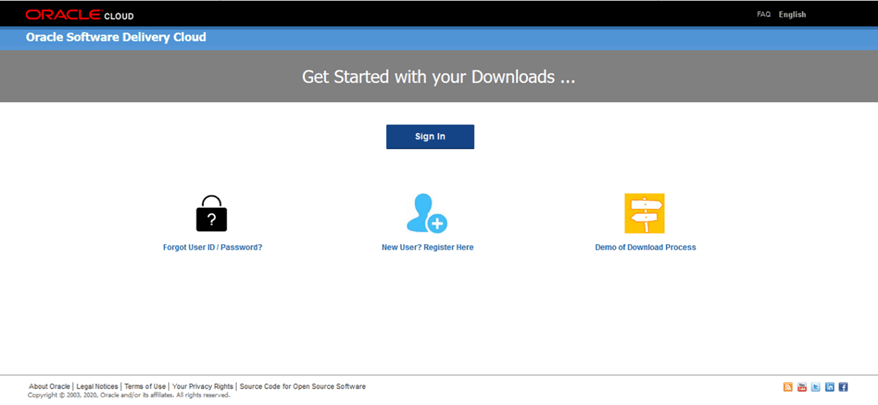This screenshot has height=405, width=878.
Task: Click the Get Started with your Downloads heading
Action: 438,77
